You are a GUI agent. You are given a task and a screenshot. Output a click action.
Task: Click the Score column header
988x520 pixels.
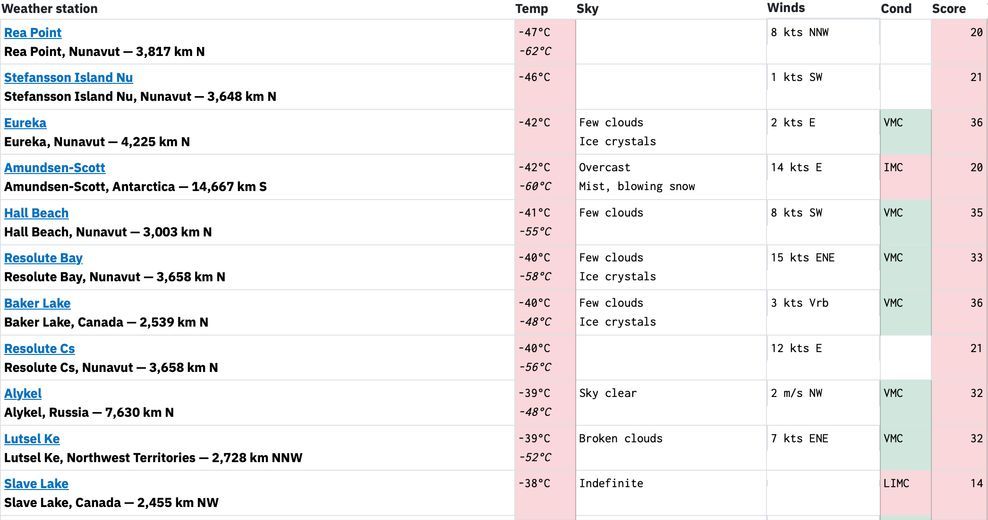pos(949,9)
